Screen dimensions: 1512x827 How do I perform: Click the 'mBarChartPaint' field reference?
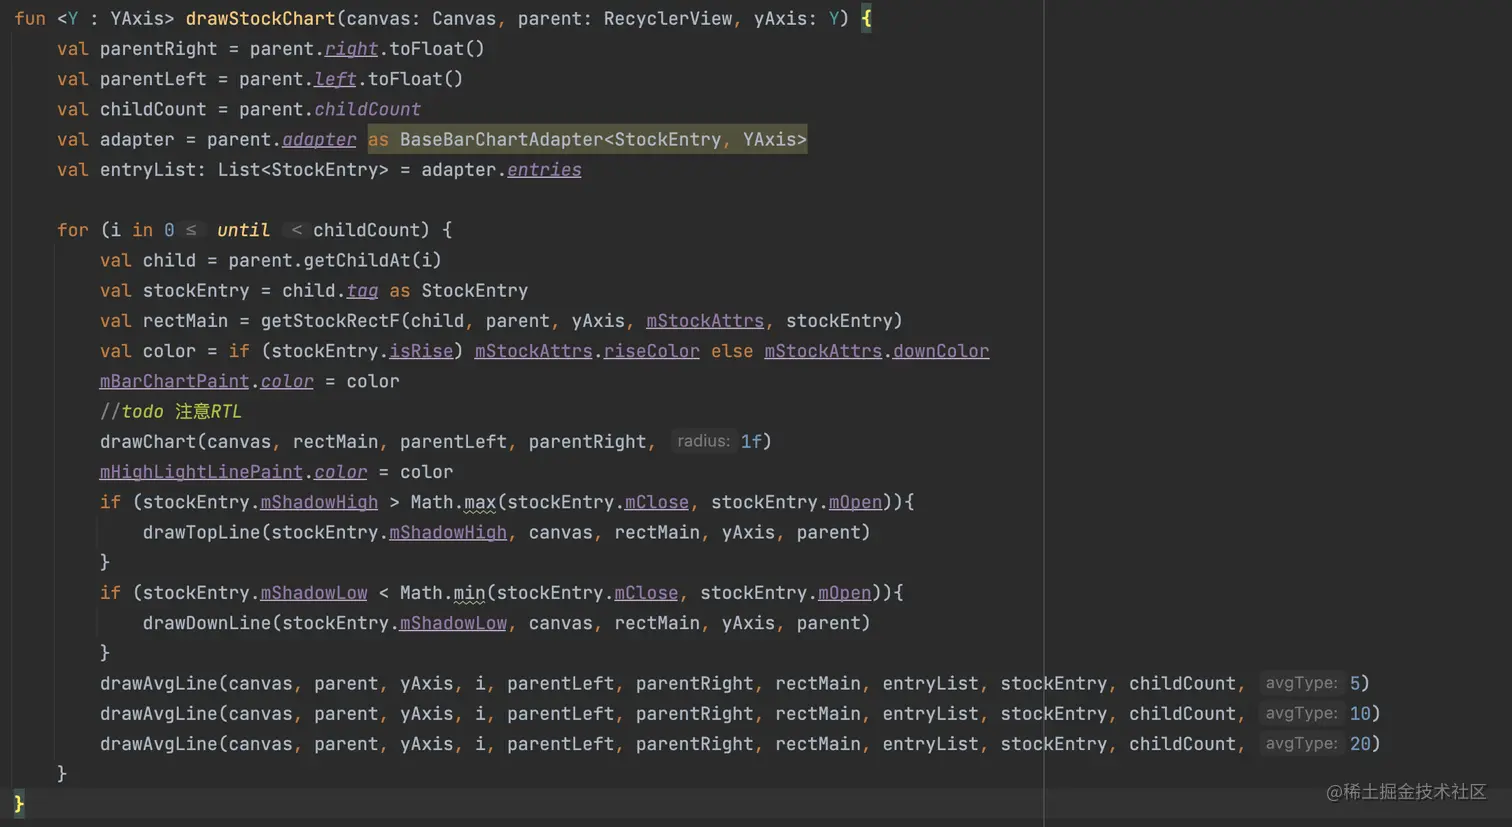pyautogui.click(x=174, y=381)
